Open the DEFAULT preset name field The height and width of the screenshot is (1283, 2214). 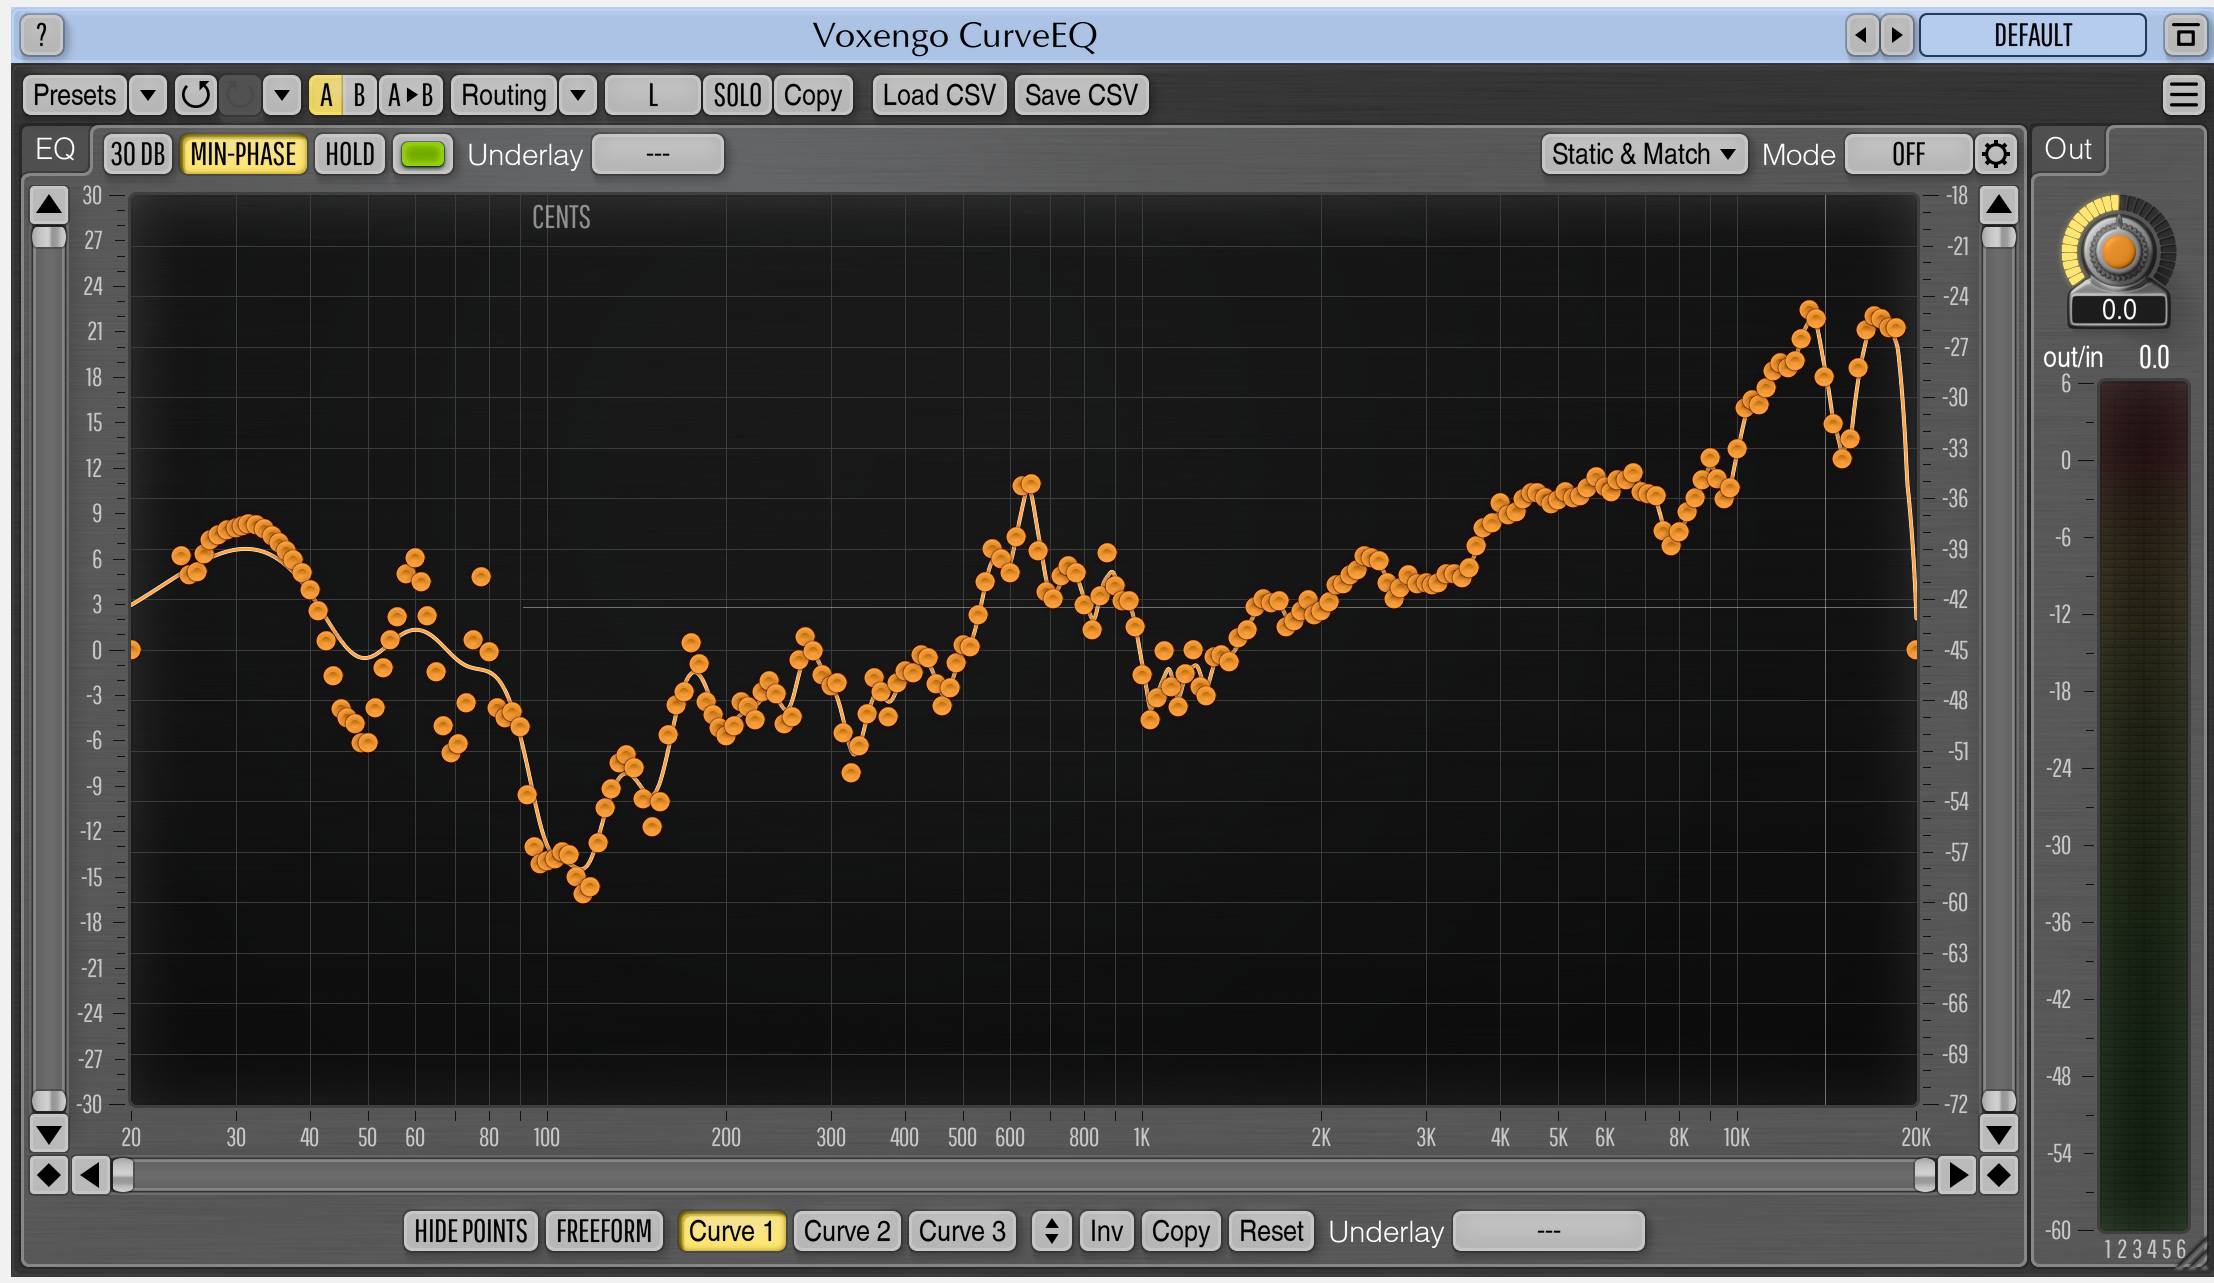pyautogui.click(x=2032, y=36)
